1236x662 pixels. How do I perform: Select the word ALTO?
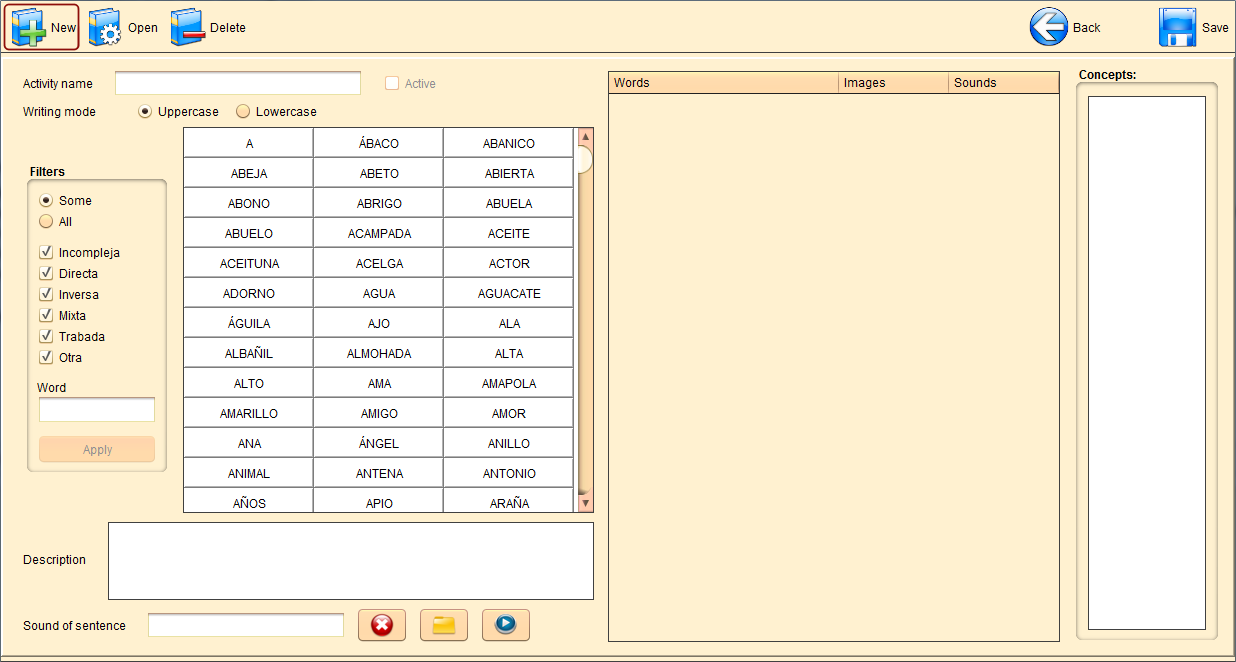(248, 383)
